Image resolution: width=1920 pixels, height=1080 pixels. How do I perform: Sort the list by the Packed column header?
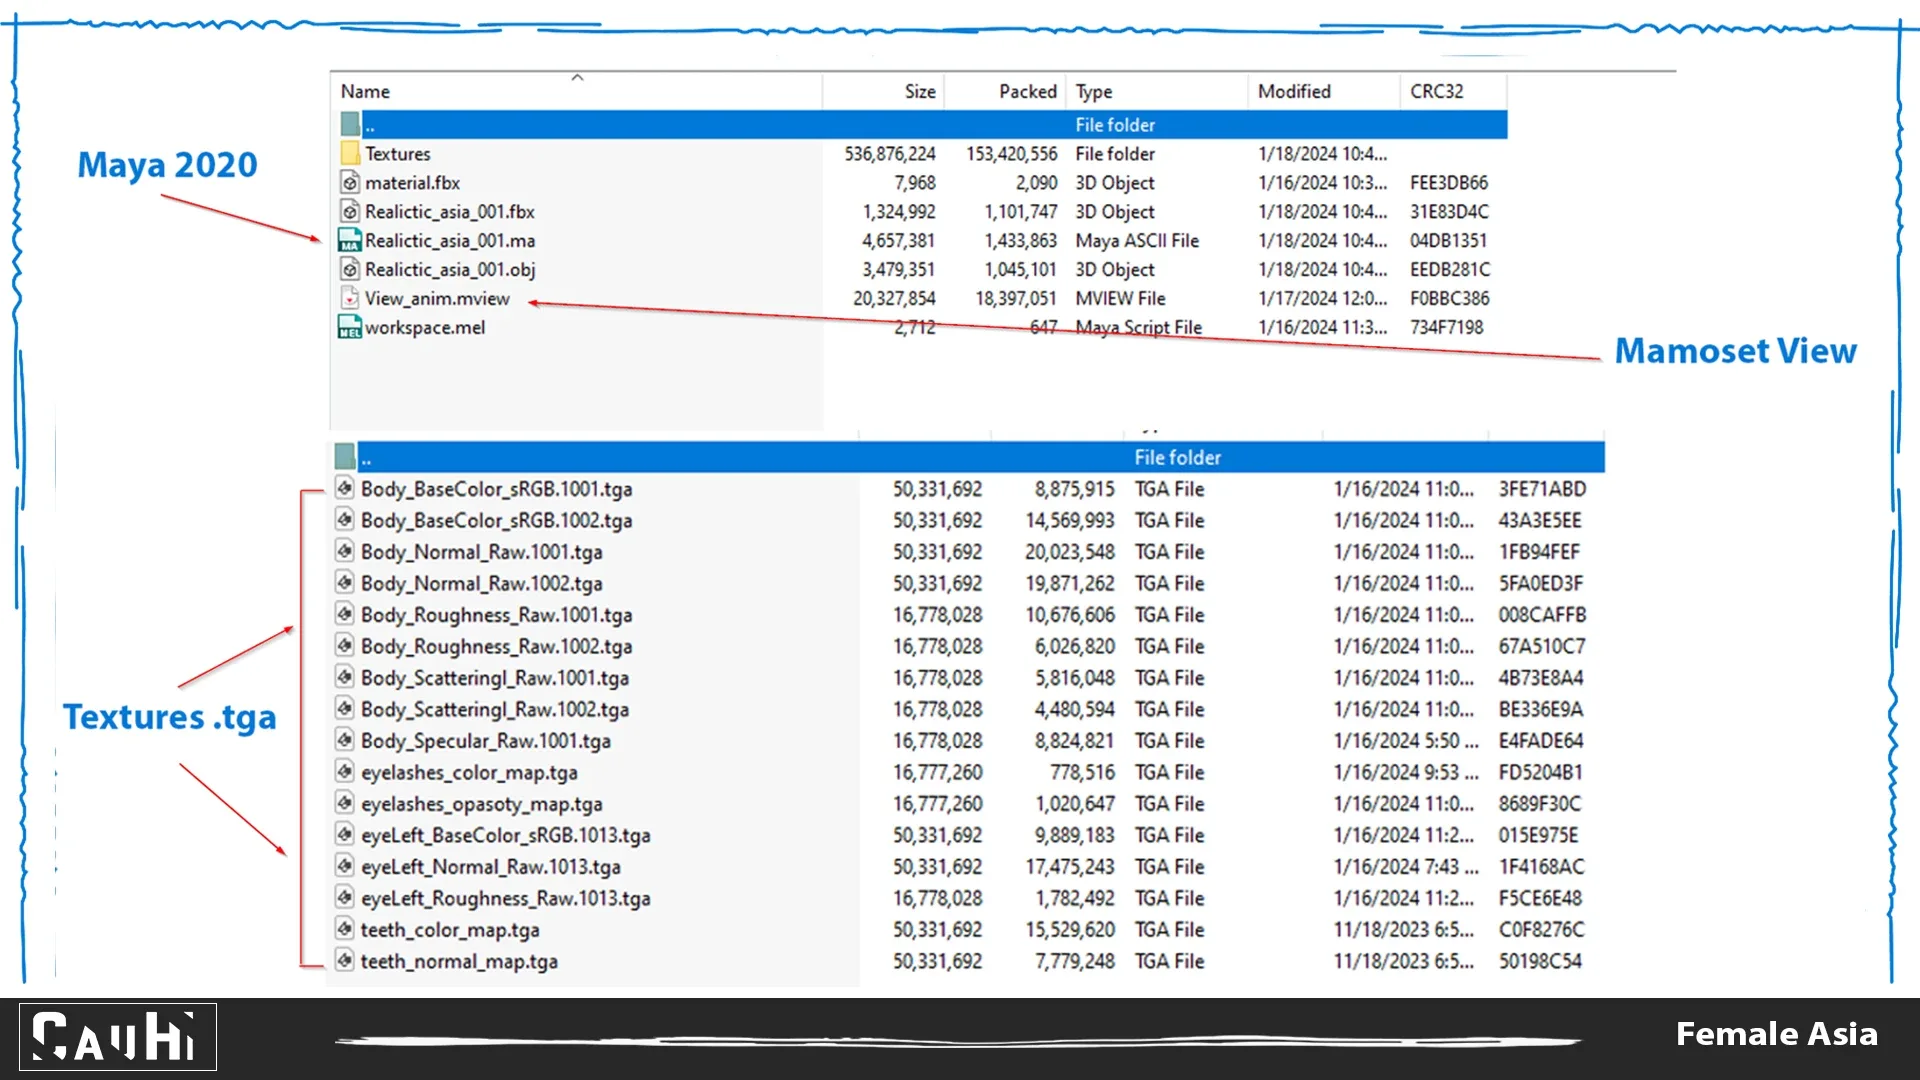click(1028, 91)
